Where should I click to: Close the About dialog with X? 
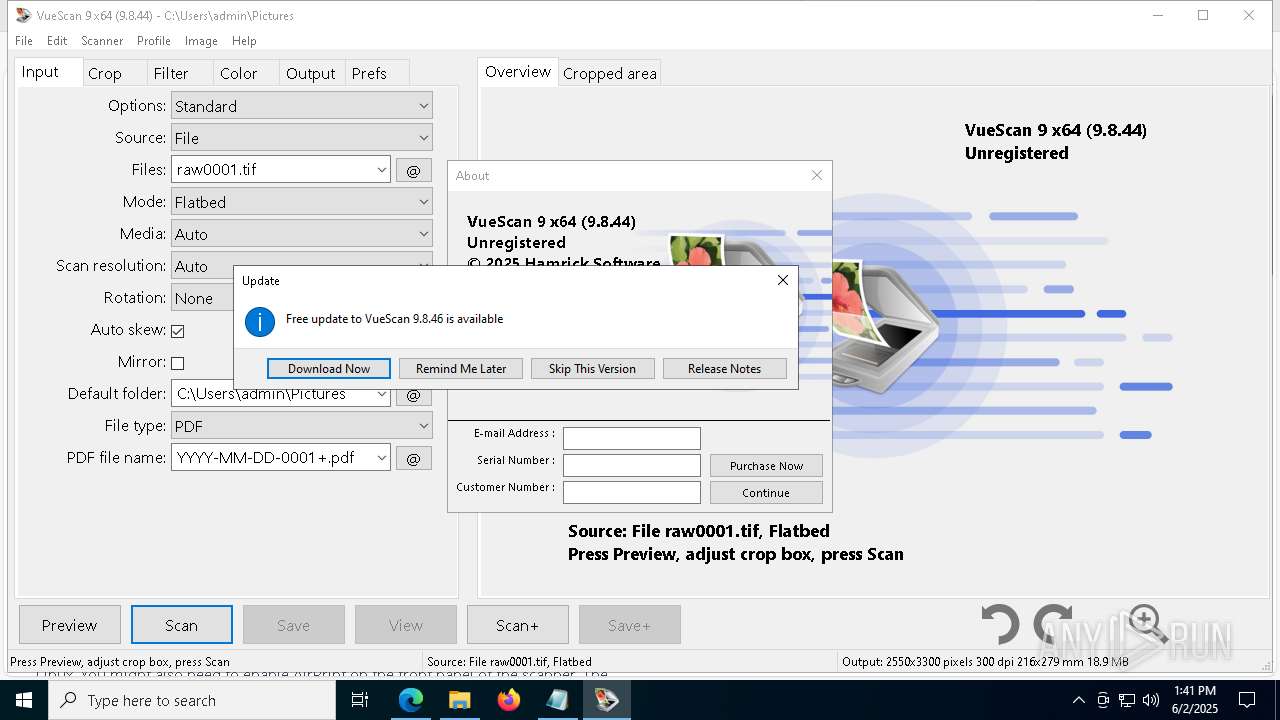(817, 175)
